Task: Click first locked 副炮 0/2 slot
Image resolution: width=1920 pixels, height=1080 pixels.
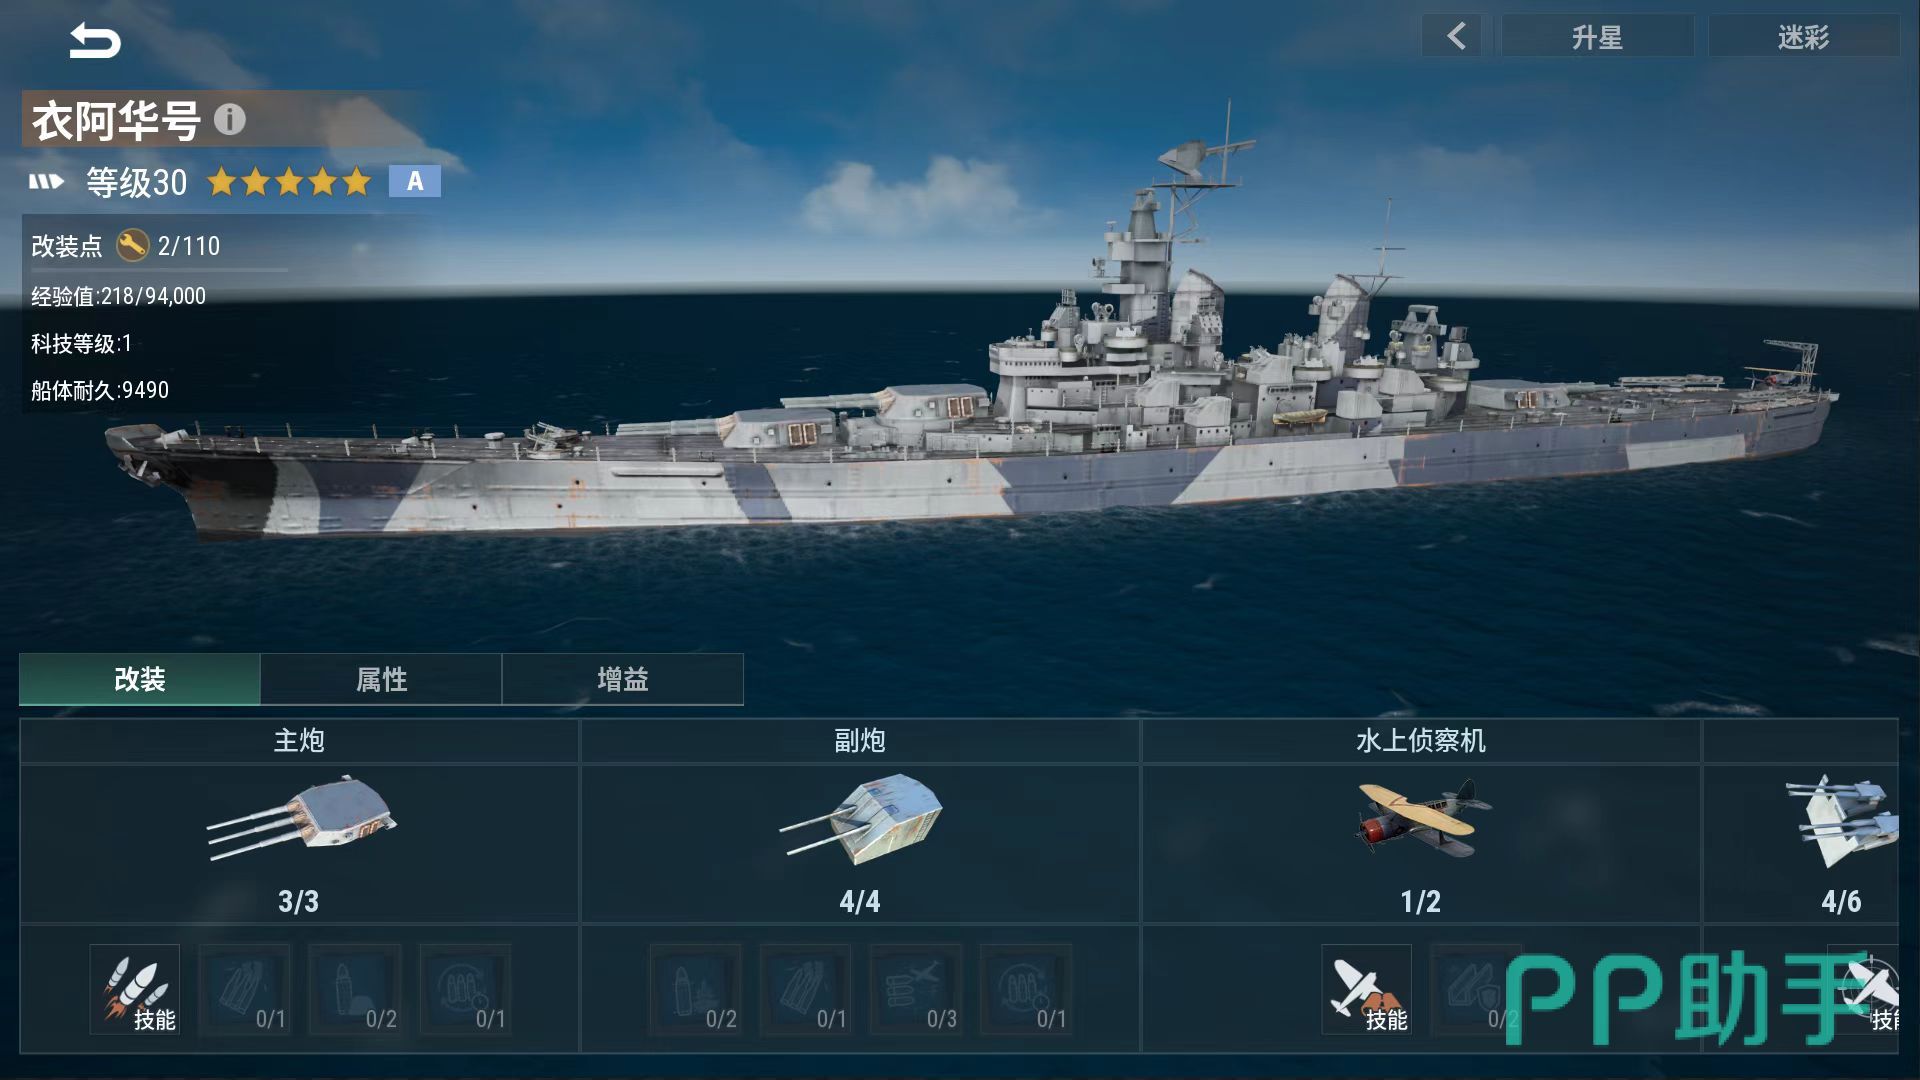Action: (x=696, y=990)
